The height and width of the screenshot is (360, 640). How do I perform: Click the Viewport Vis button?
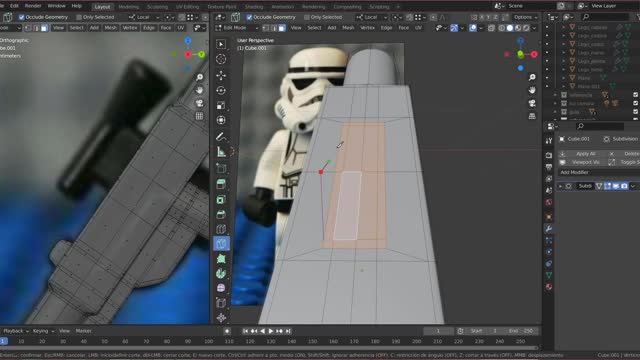(x=581, y=162)
